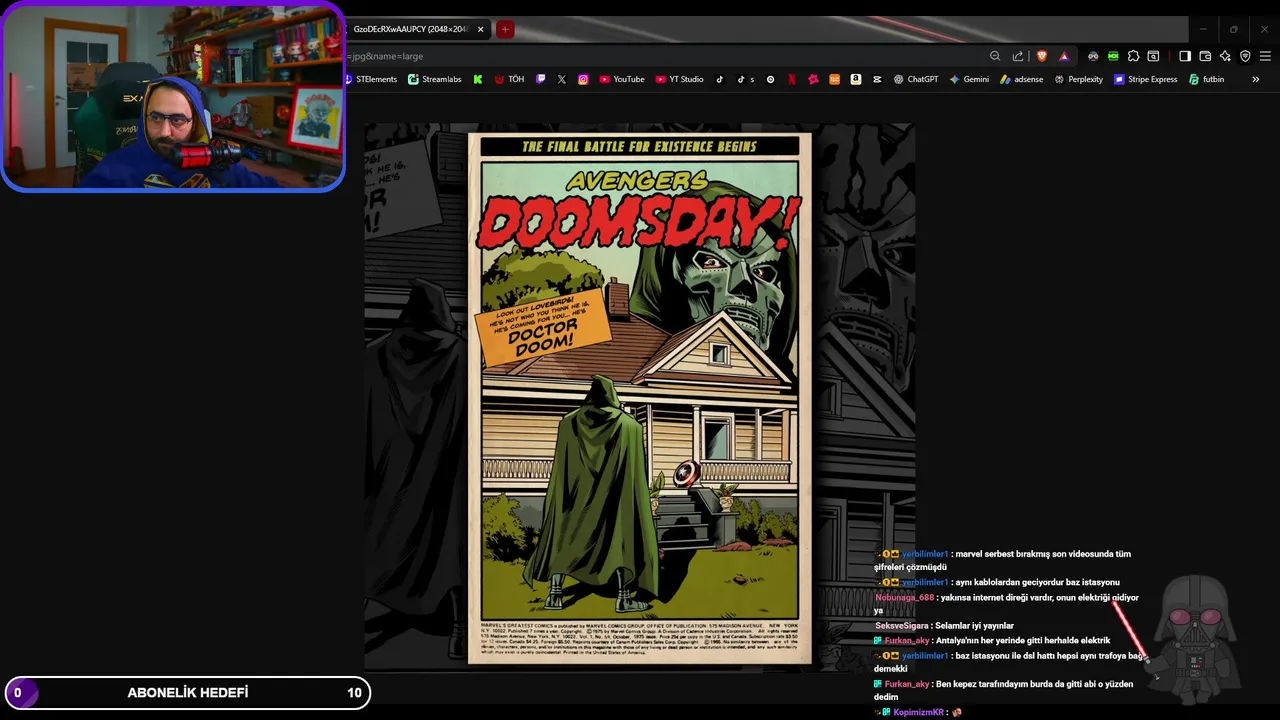This screenshot has width=1280, height=720.
Task: Expand hidden bookmarks with double chevron
Action: 1255,79
